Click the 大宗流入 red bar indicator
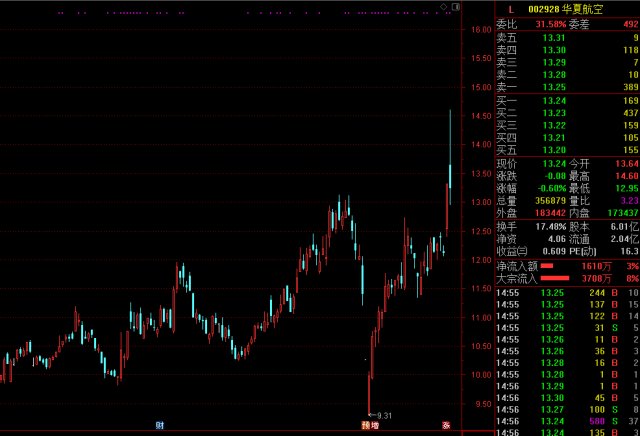Image resolution: width=640 pixels, height=436 pixels. (x=555, y=278)
